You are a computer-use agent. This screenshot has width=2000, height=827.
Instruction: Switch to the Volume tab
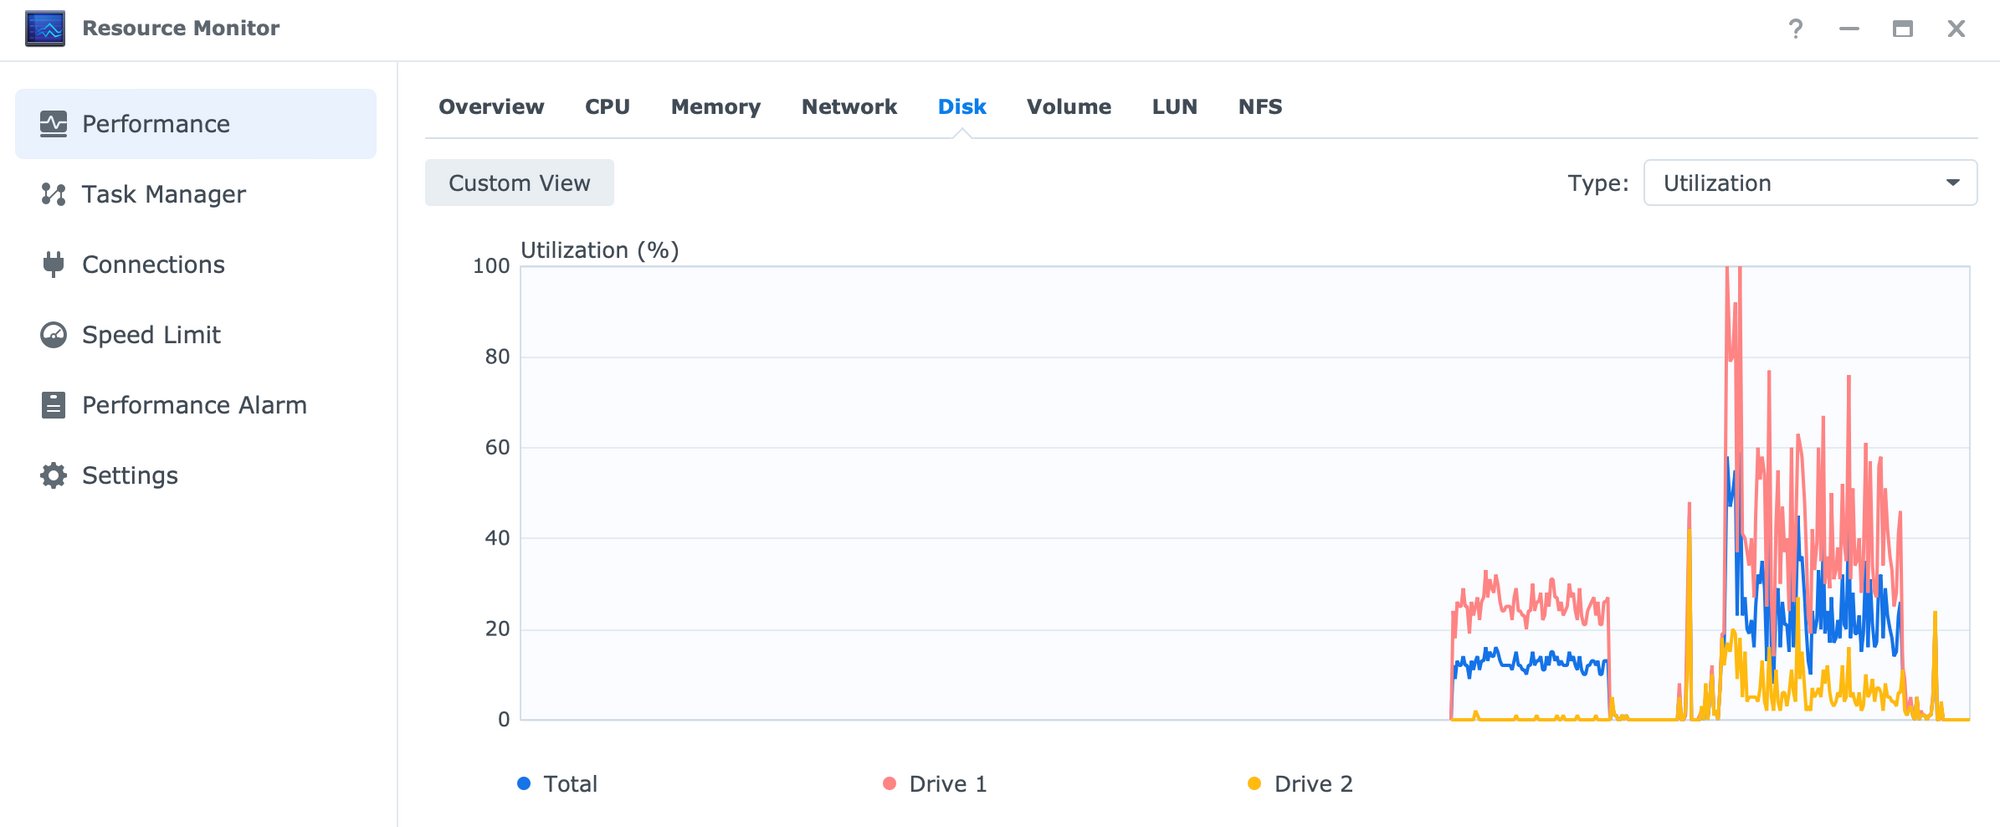click(1069, 107)
